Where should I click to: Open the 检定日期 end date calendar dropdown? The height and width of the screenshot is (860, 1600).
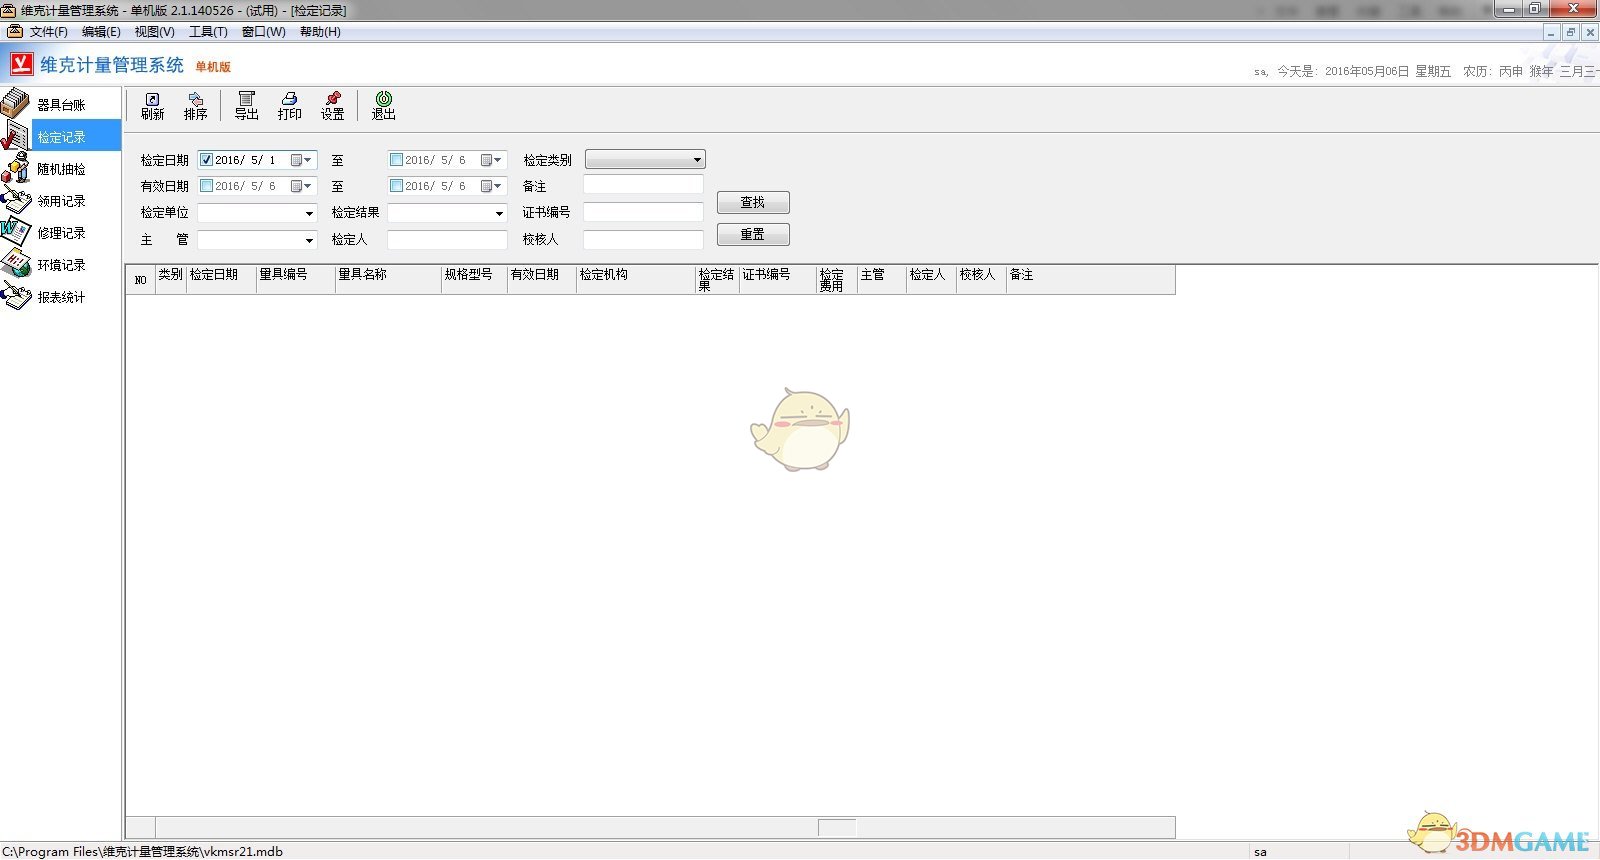coord(491,160)
